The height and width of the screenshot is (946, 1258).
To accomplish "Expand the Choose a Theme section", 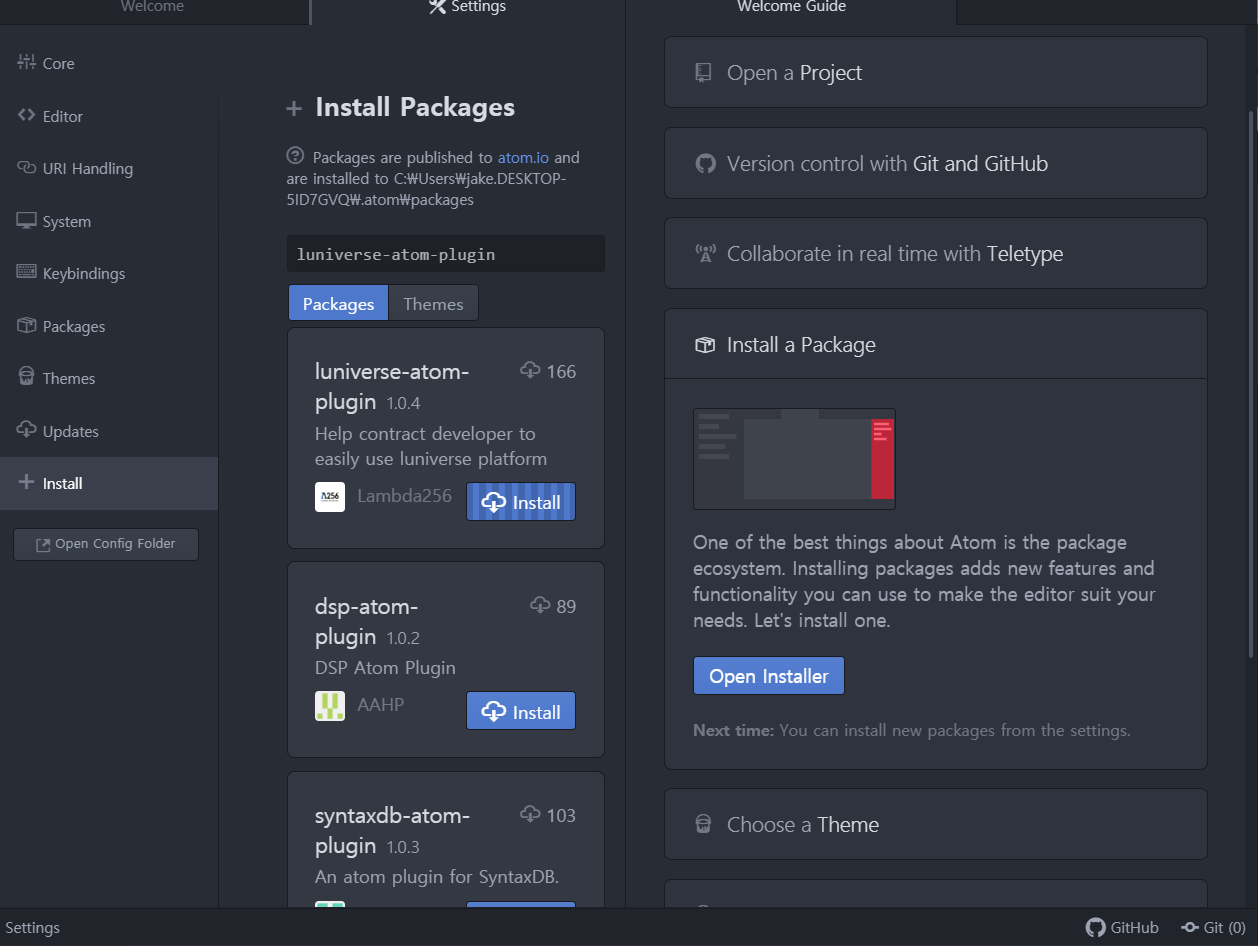I will click(935, 825).
